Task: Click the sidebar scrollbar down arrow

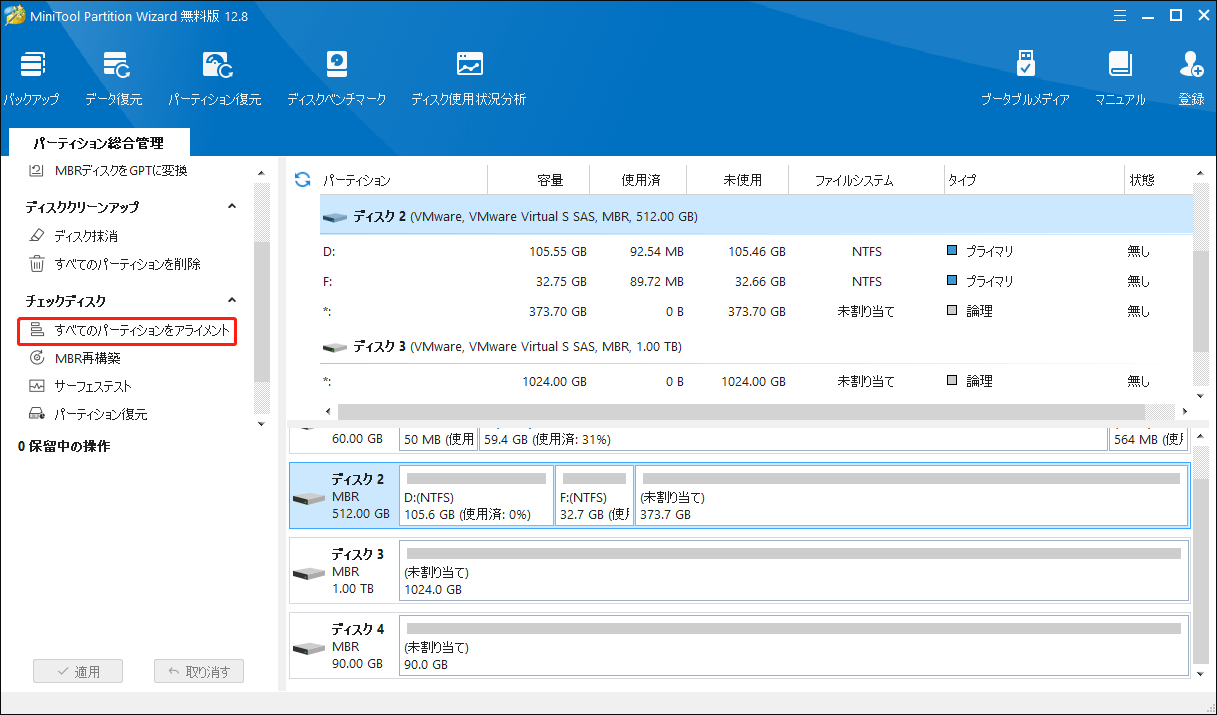Action: tap(261, 424)
